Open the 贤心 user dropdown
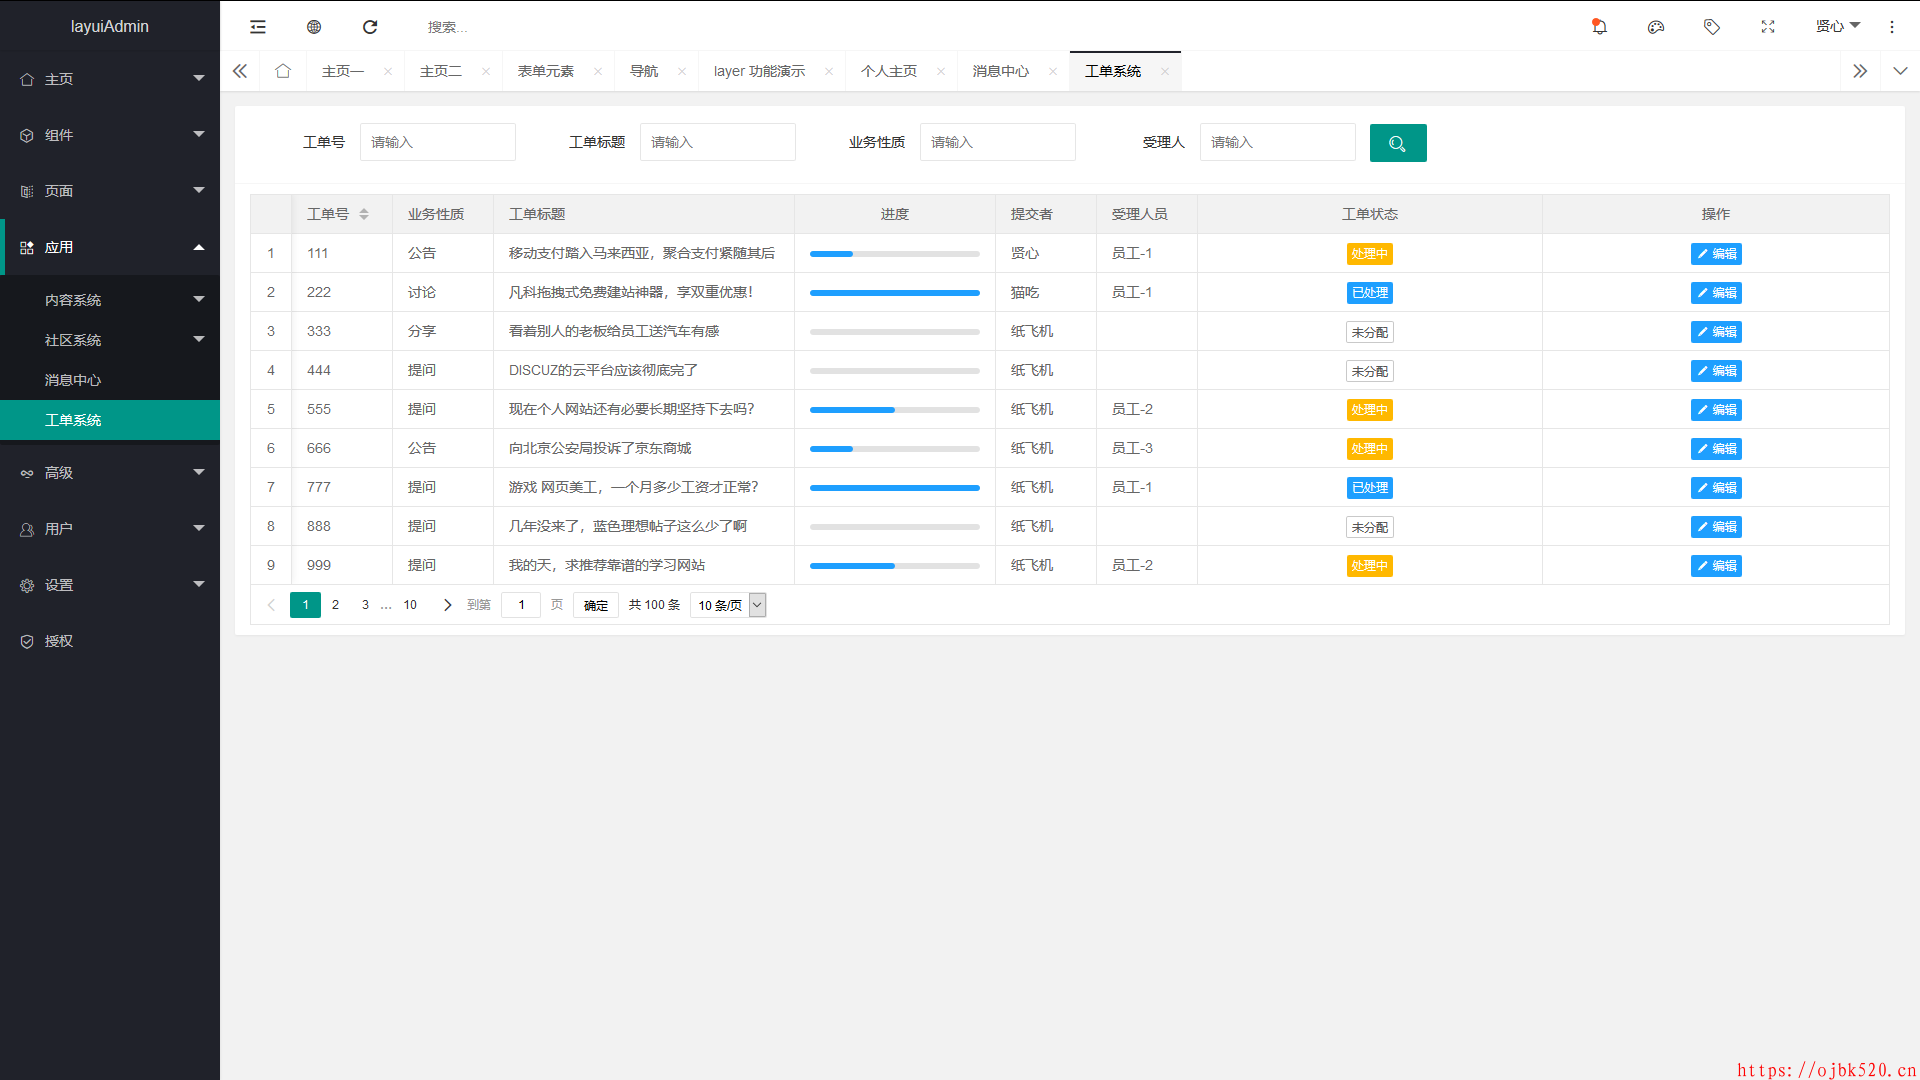This screenshot has height=1080, width=1920. (x=1838, y=27)
